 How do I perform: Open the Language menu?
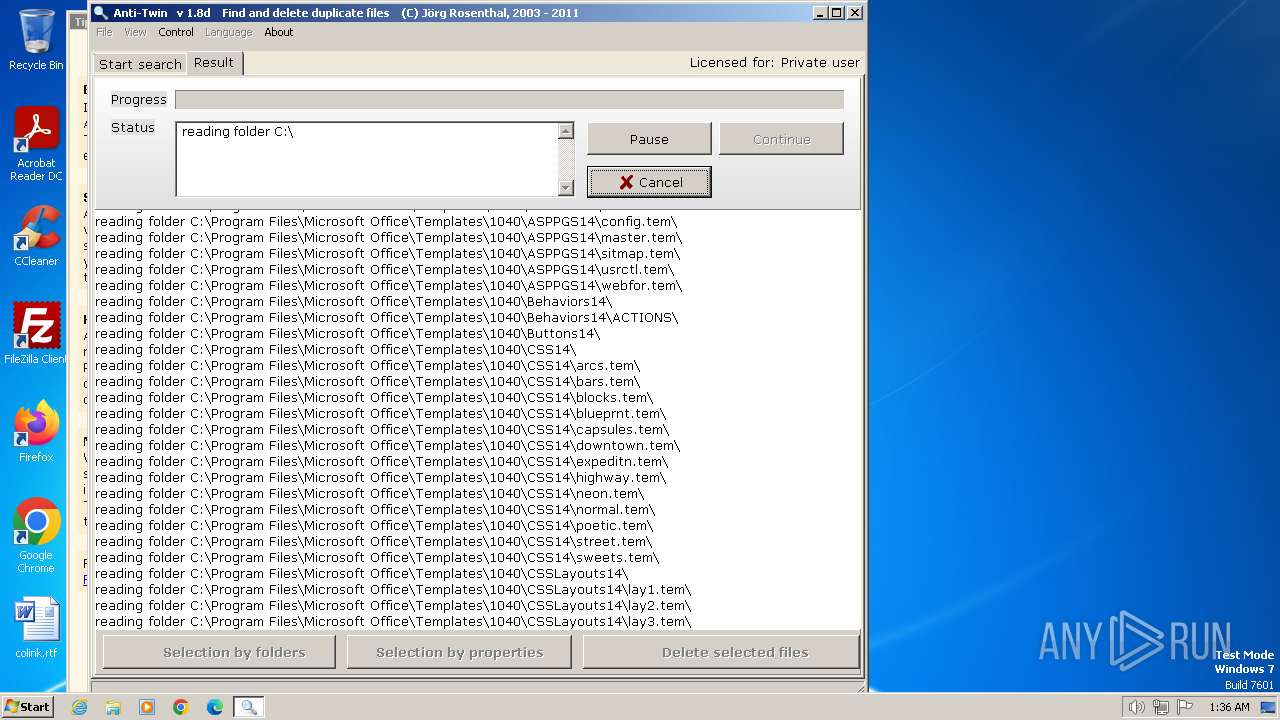coord(228,32)
